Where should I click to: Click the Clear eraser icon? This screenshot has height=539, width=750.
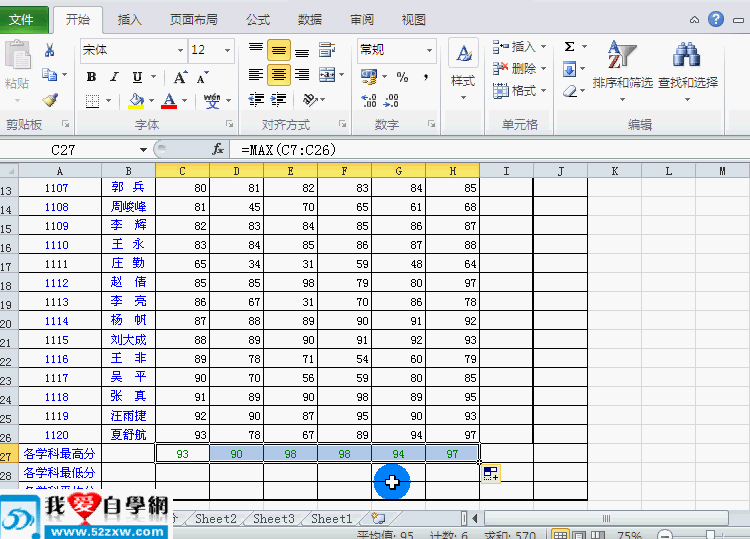[569, 91]
